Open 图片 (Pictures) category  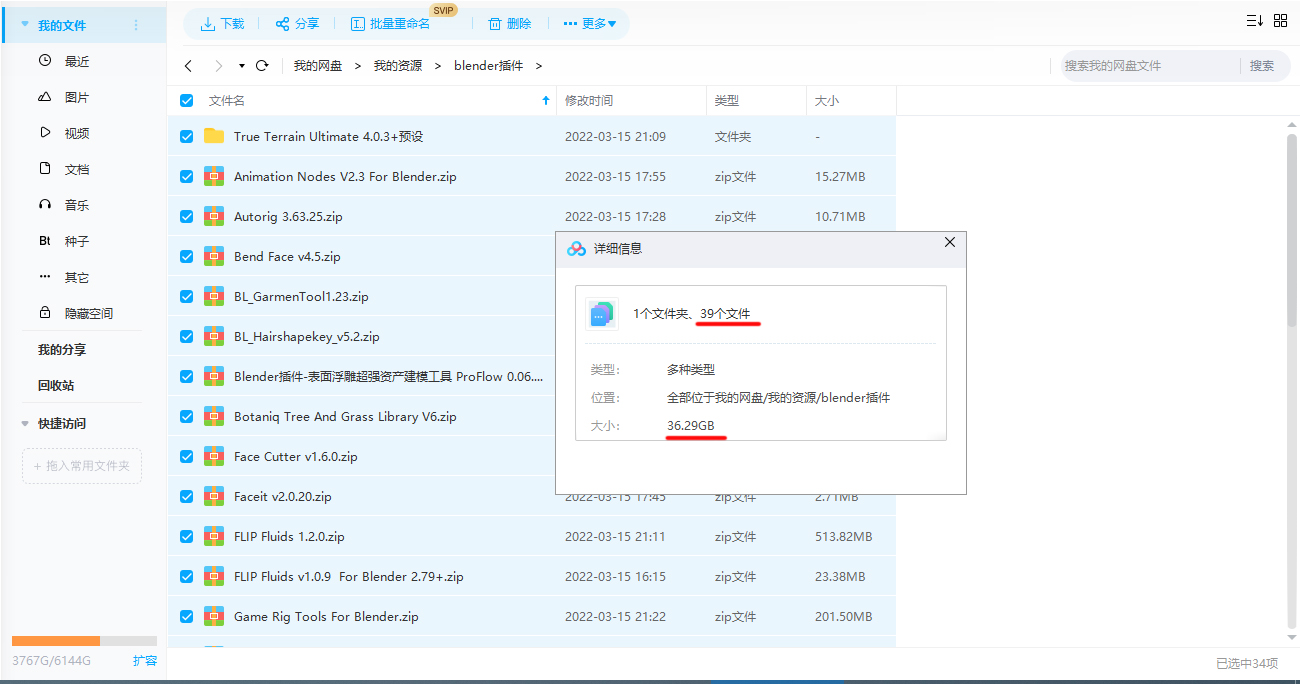point(77,97)
